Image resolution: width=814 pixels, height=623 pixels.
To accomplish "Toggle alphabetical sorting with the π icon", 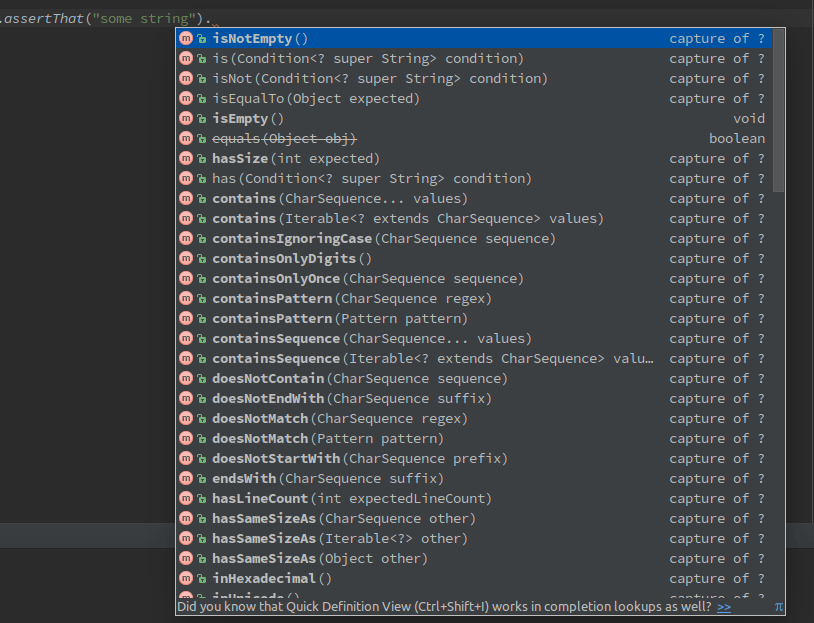I will [x=778, y=606].
